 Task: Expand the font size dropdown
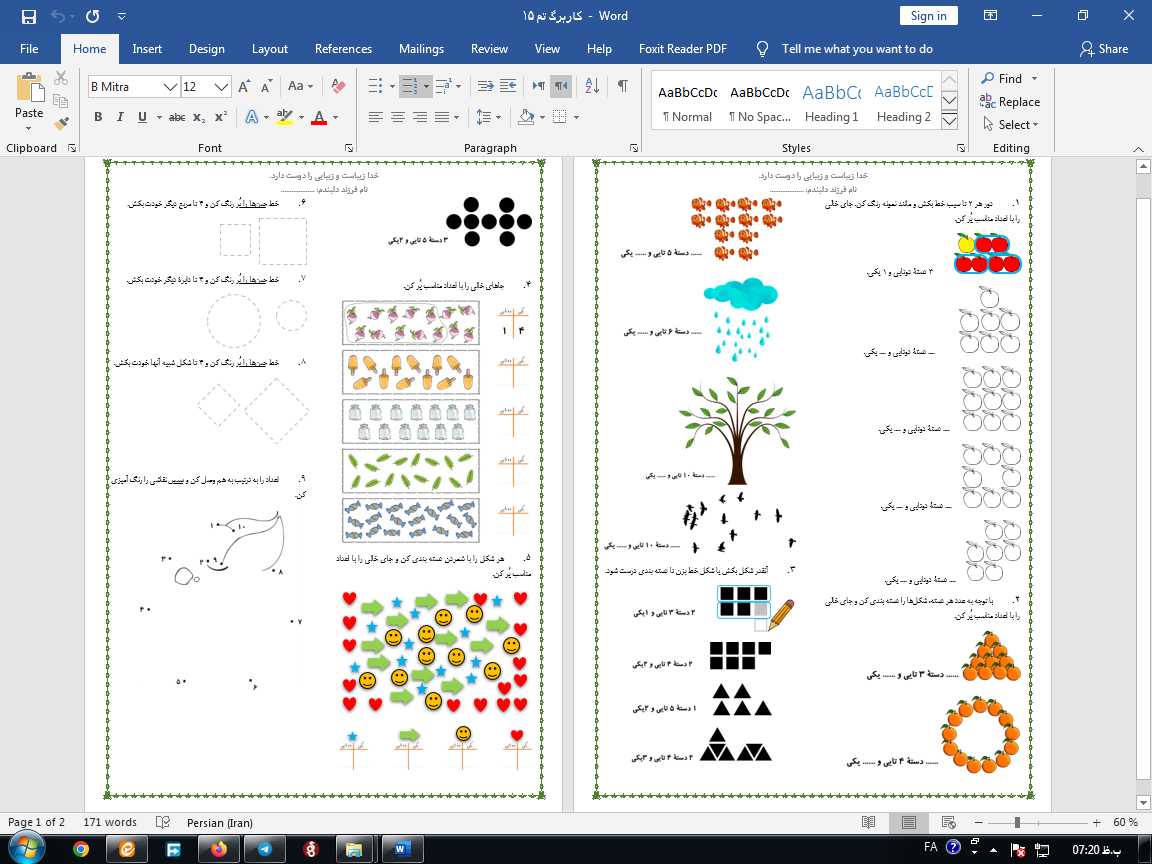tap(222, 87)
